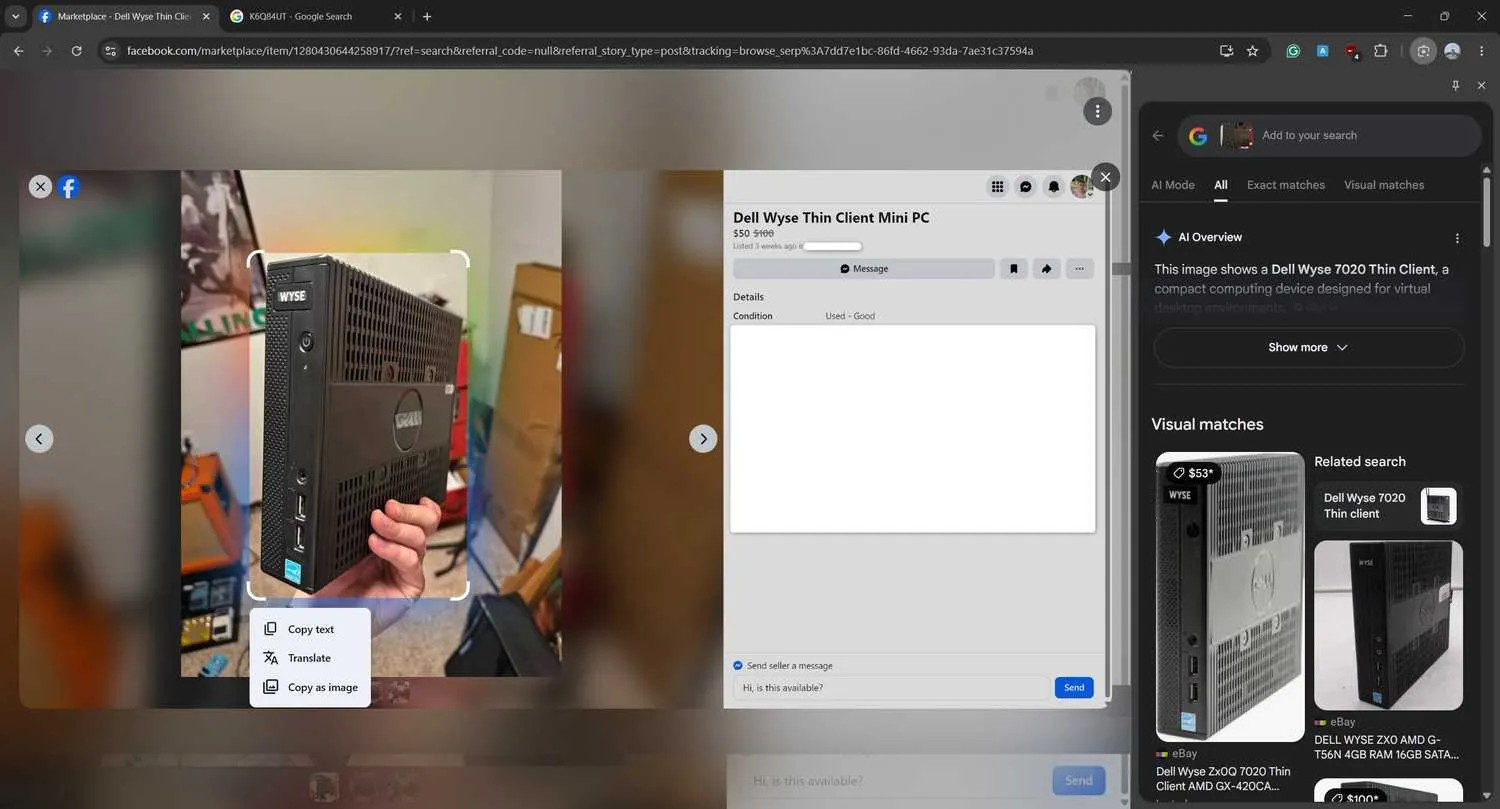The image size is (1500, 809).
Task: Open tab search dropdown arrow
Action: tap(15, 16)
